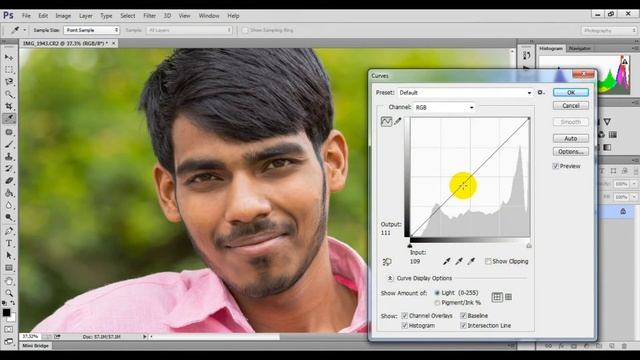Open the Filter menu
640x360 pixels.
(x=149, y=16)
